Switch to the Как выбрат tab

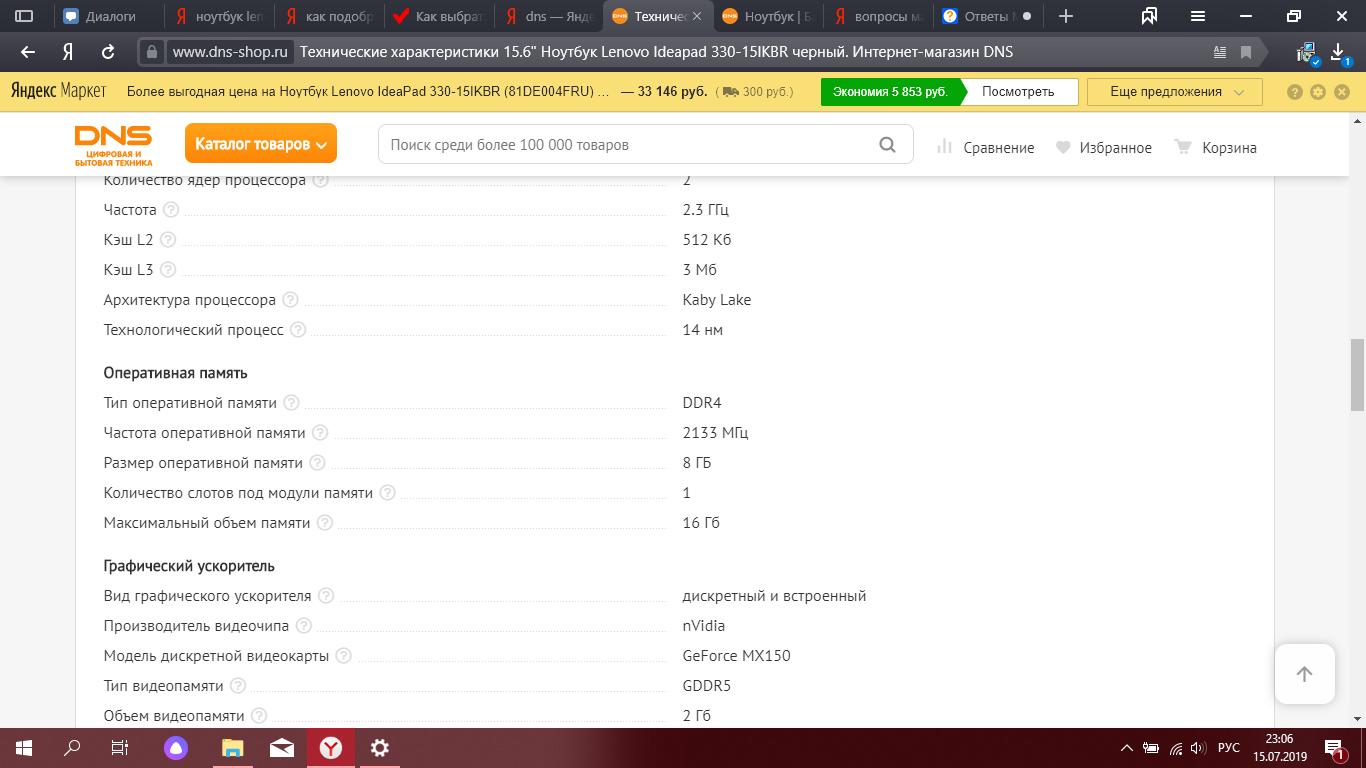[x=440, y=16]
